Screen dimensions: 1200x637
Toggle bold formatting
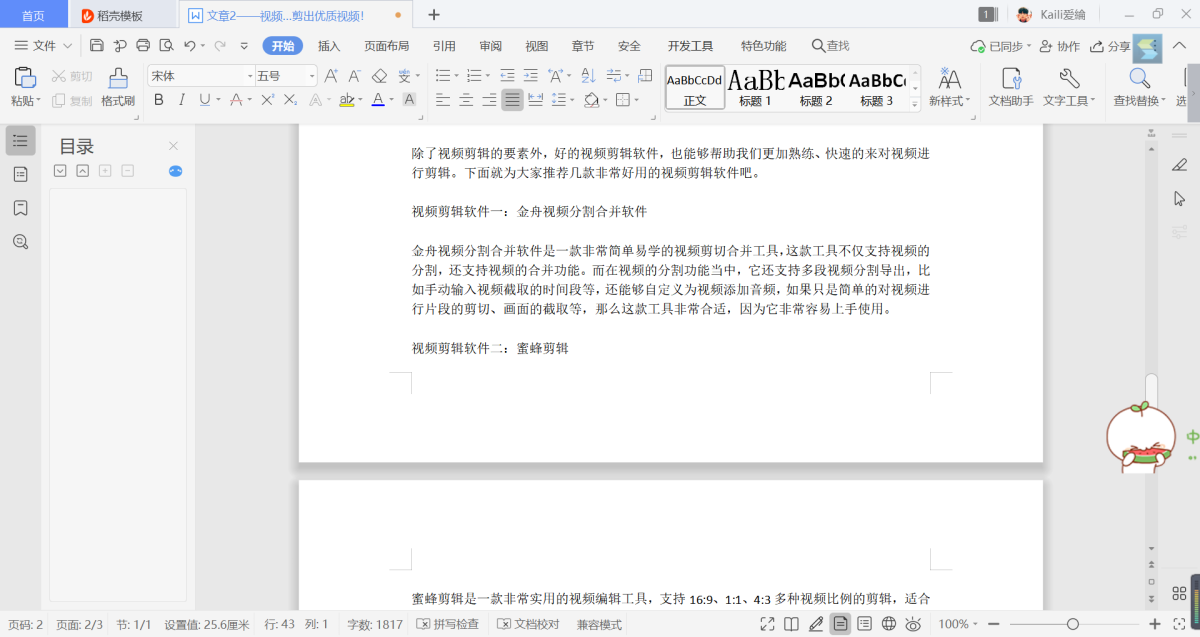point(158,100)
